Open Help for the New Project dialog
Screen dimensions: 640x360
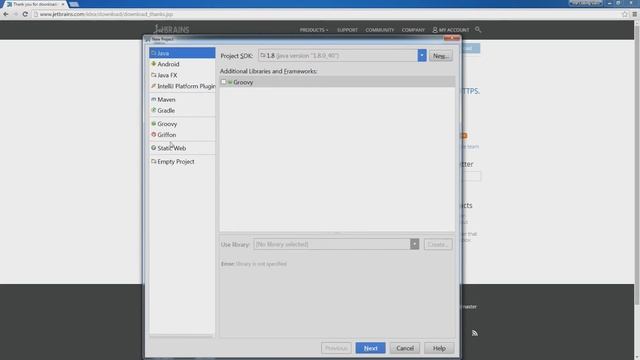point(439,348)
